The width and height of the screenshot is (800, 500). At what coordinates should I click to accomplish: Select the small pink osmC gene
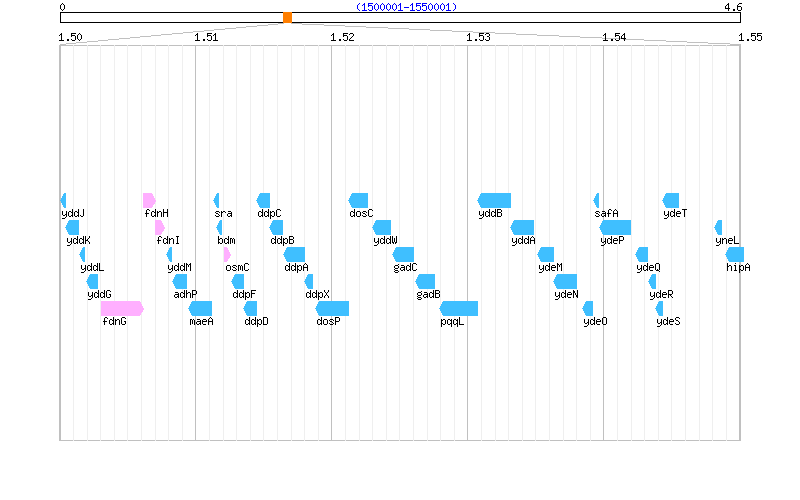pos(227,254)
